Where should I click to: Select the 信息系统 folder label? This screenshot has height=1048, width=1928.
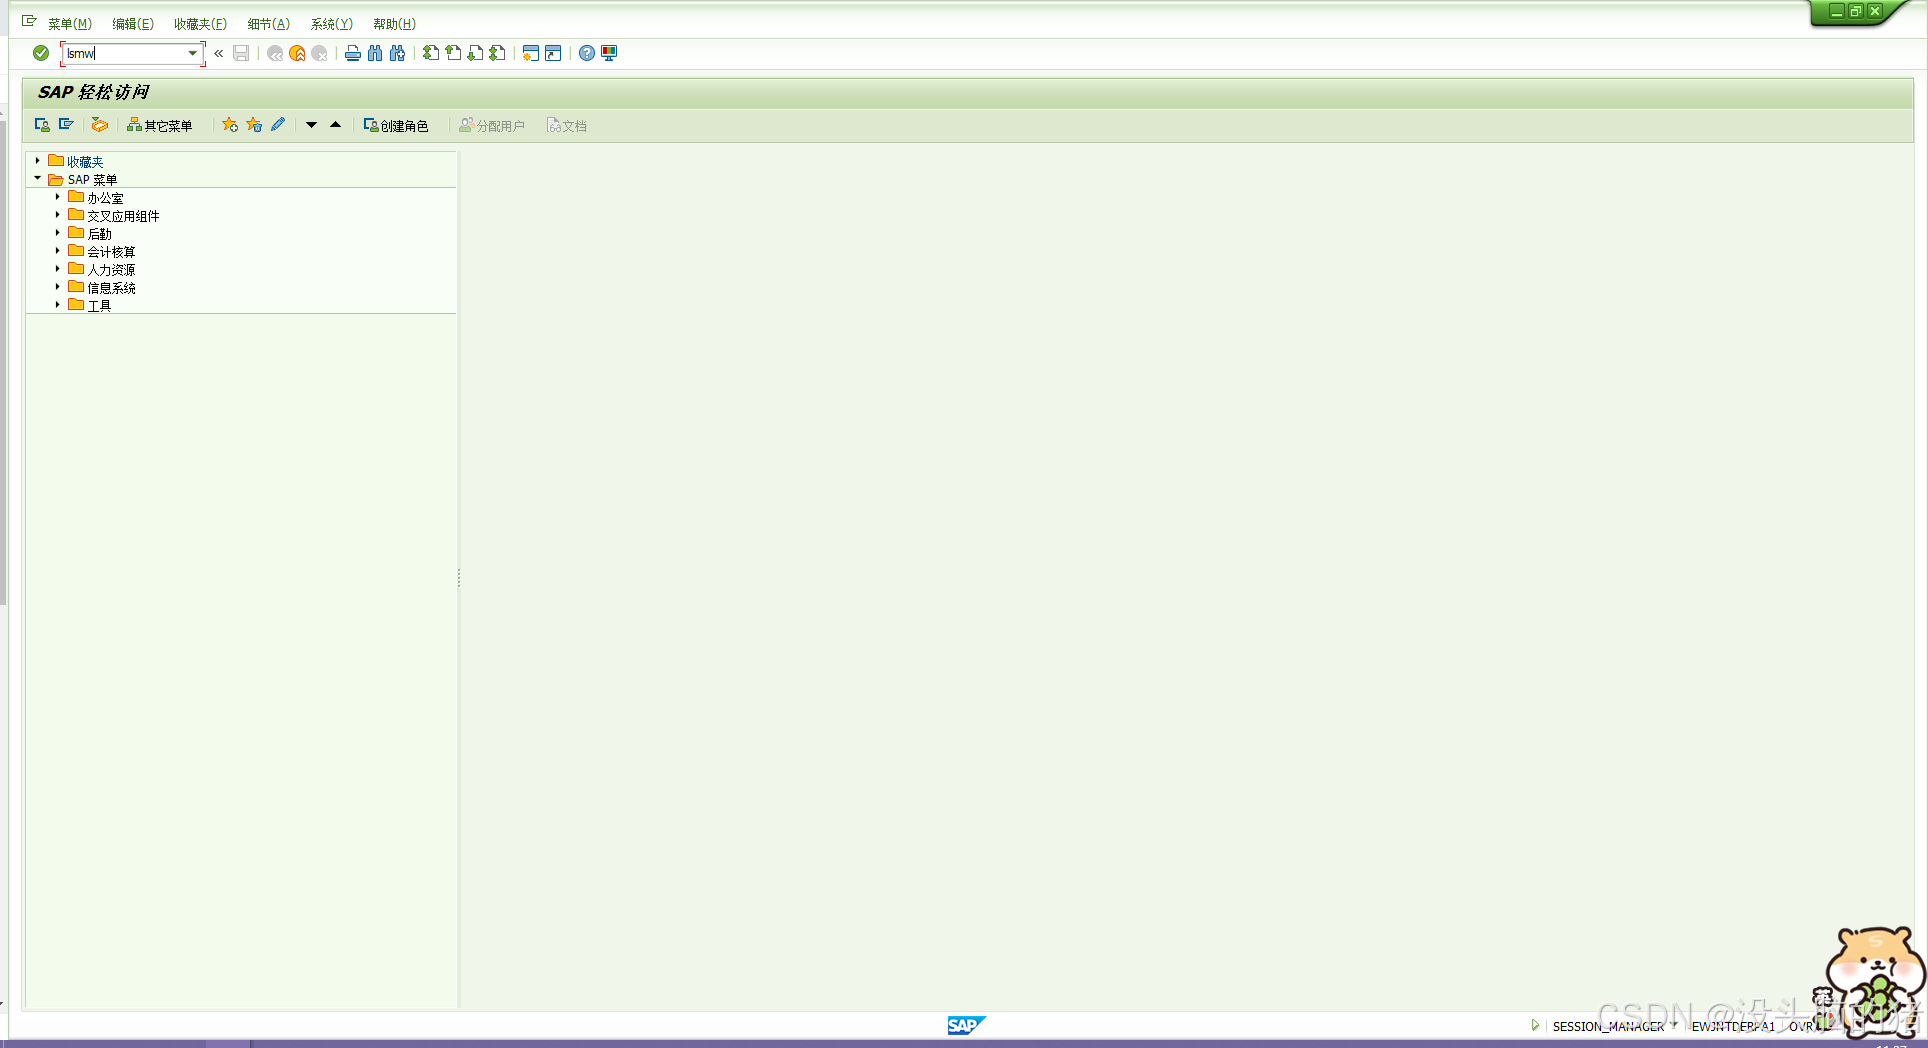click(111, 288)
